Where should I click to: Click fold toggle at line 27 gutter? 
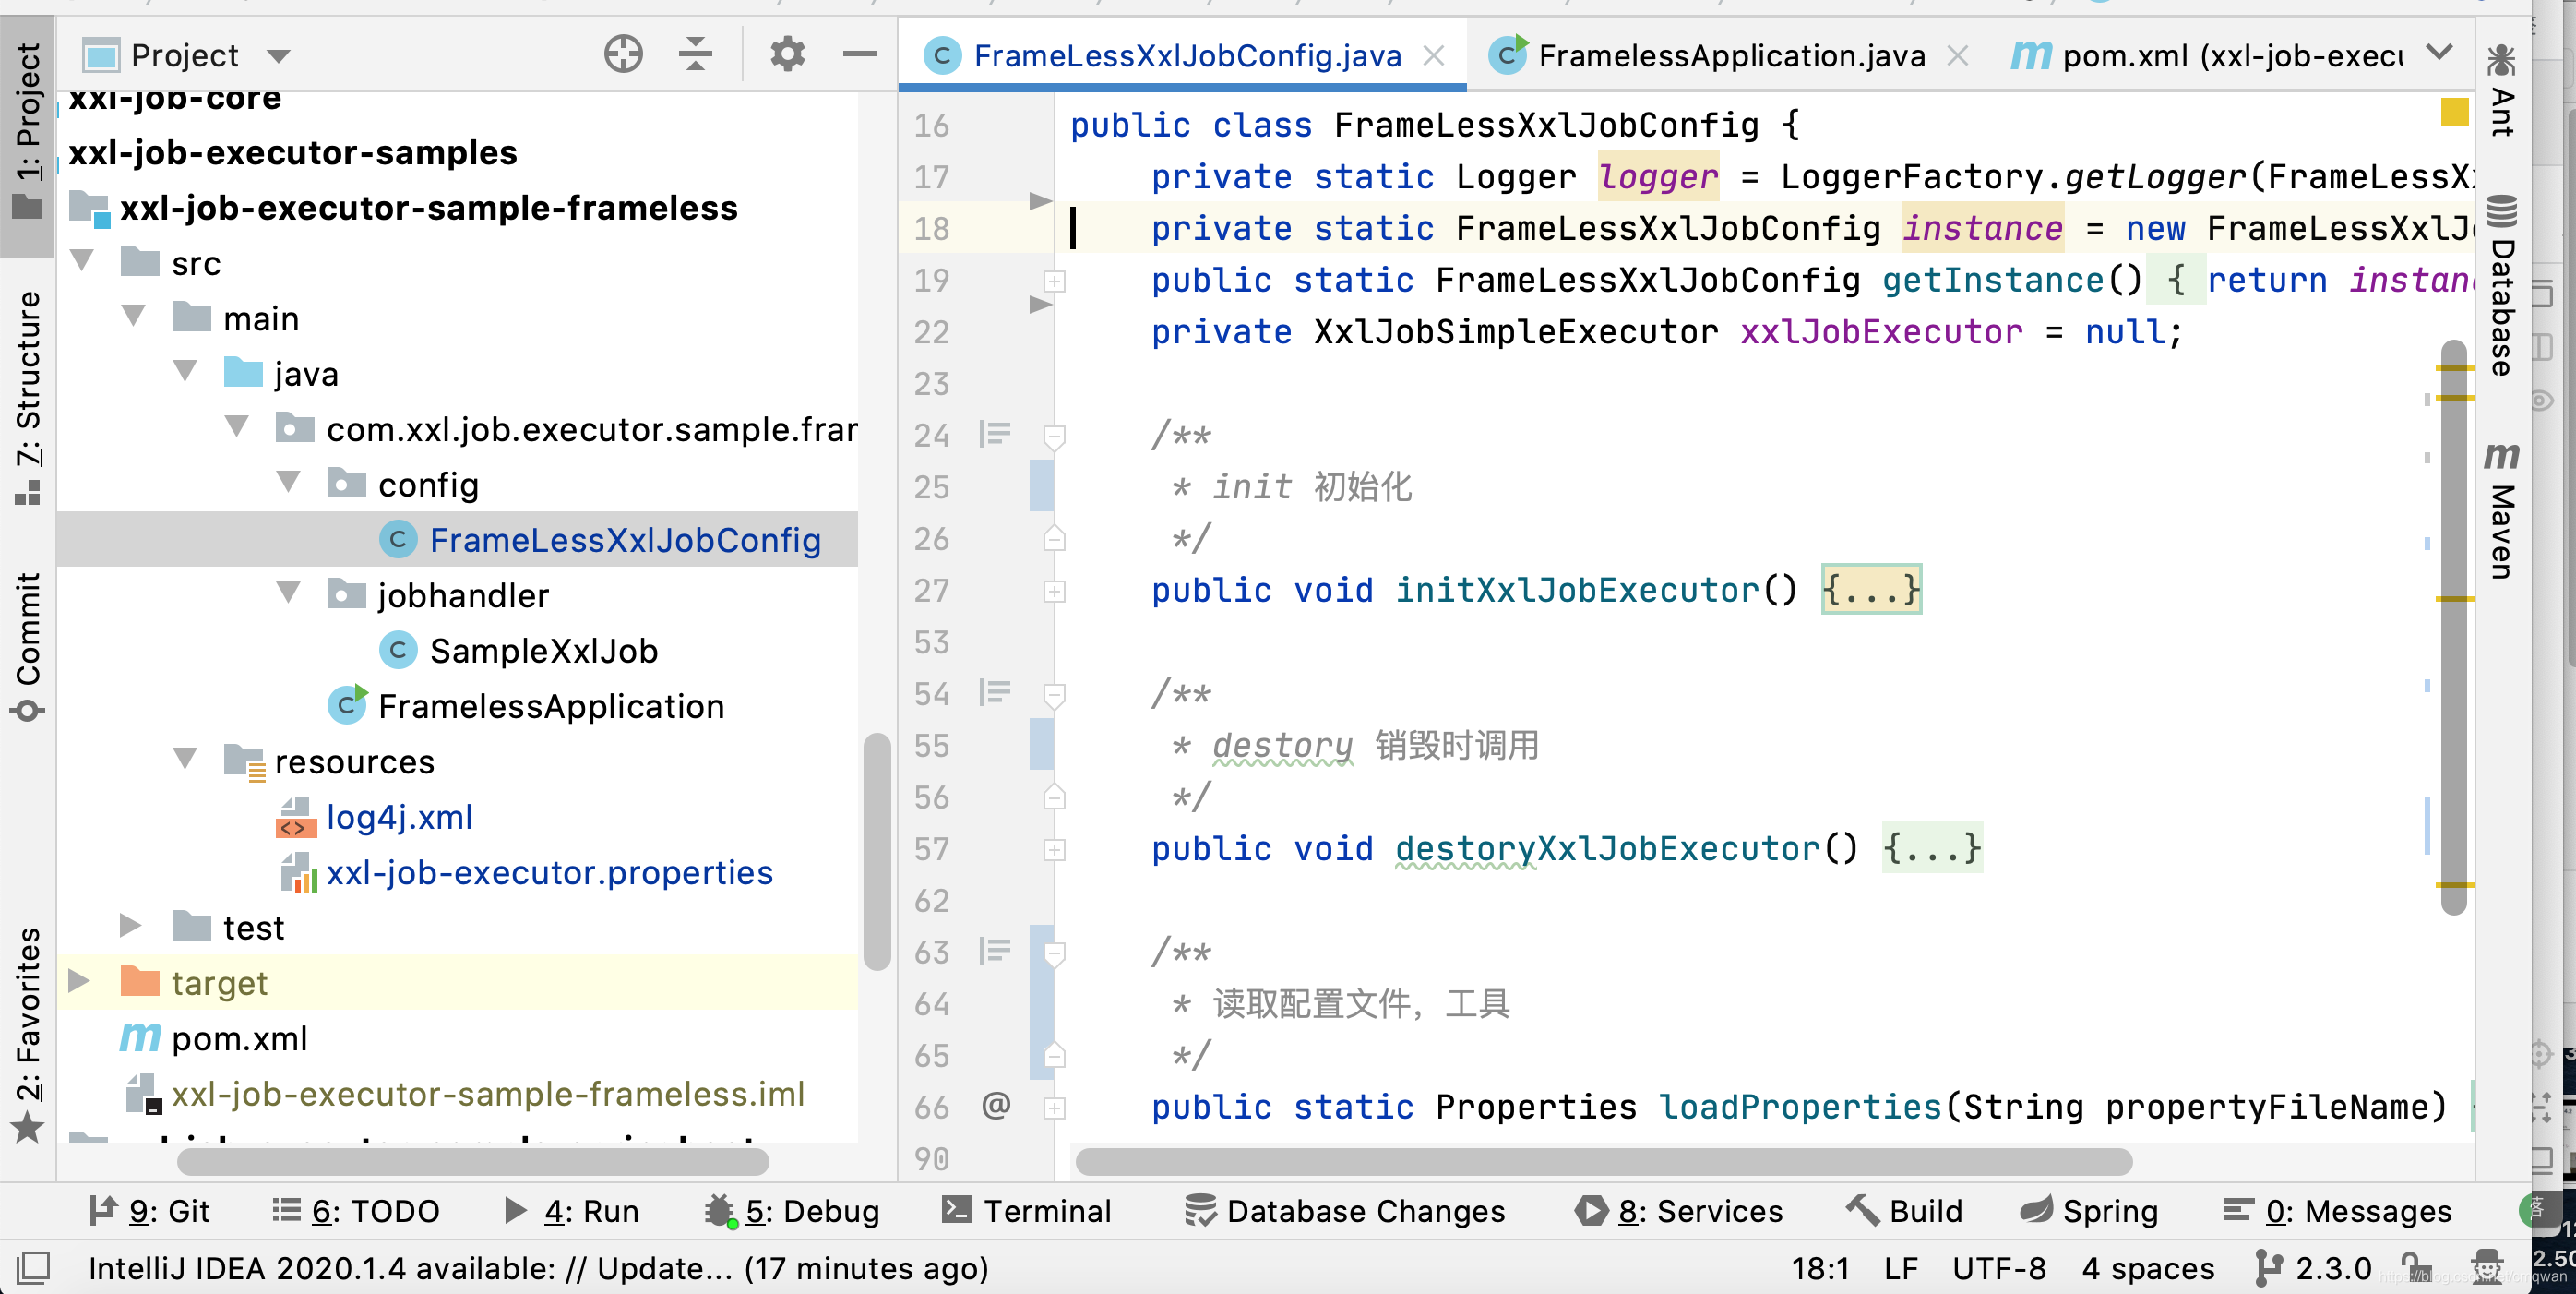pos(1054,591)
